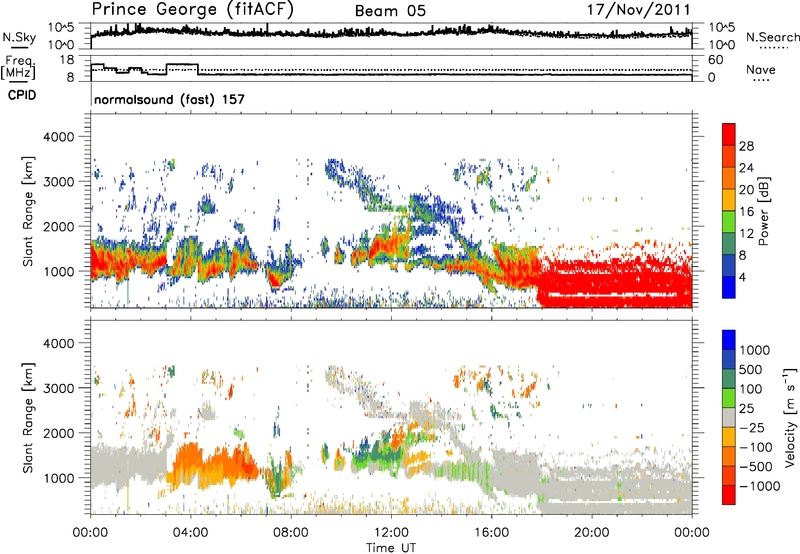Click the 'Prince George (fitACF)' title text
Image resolution: width=800 pixels, height=554 pixels.
click(192, 9)
